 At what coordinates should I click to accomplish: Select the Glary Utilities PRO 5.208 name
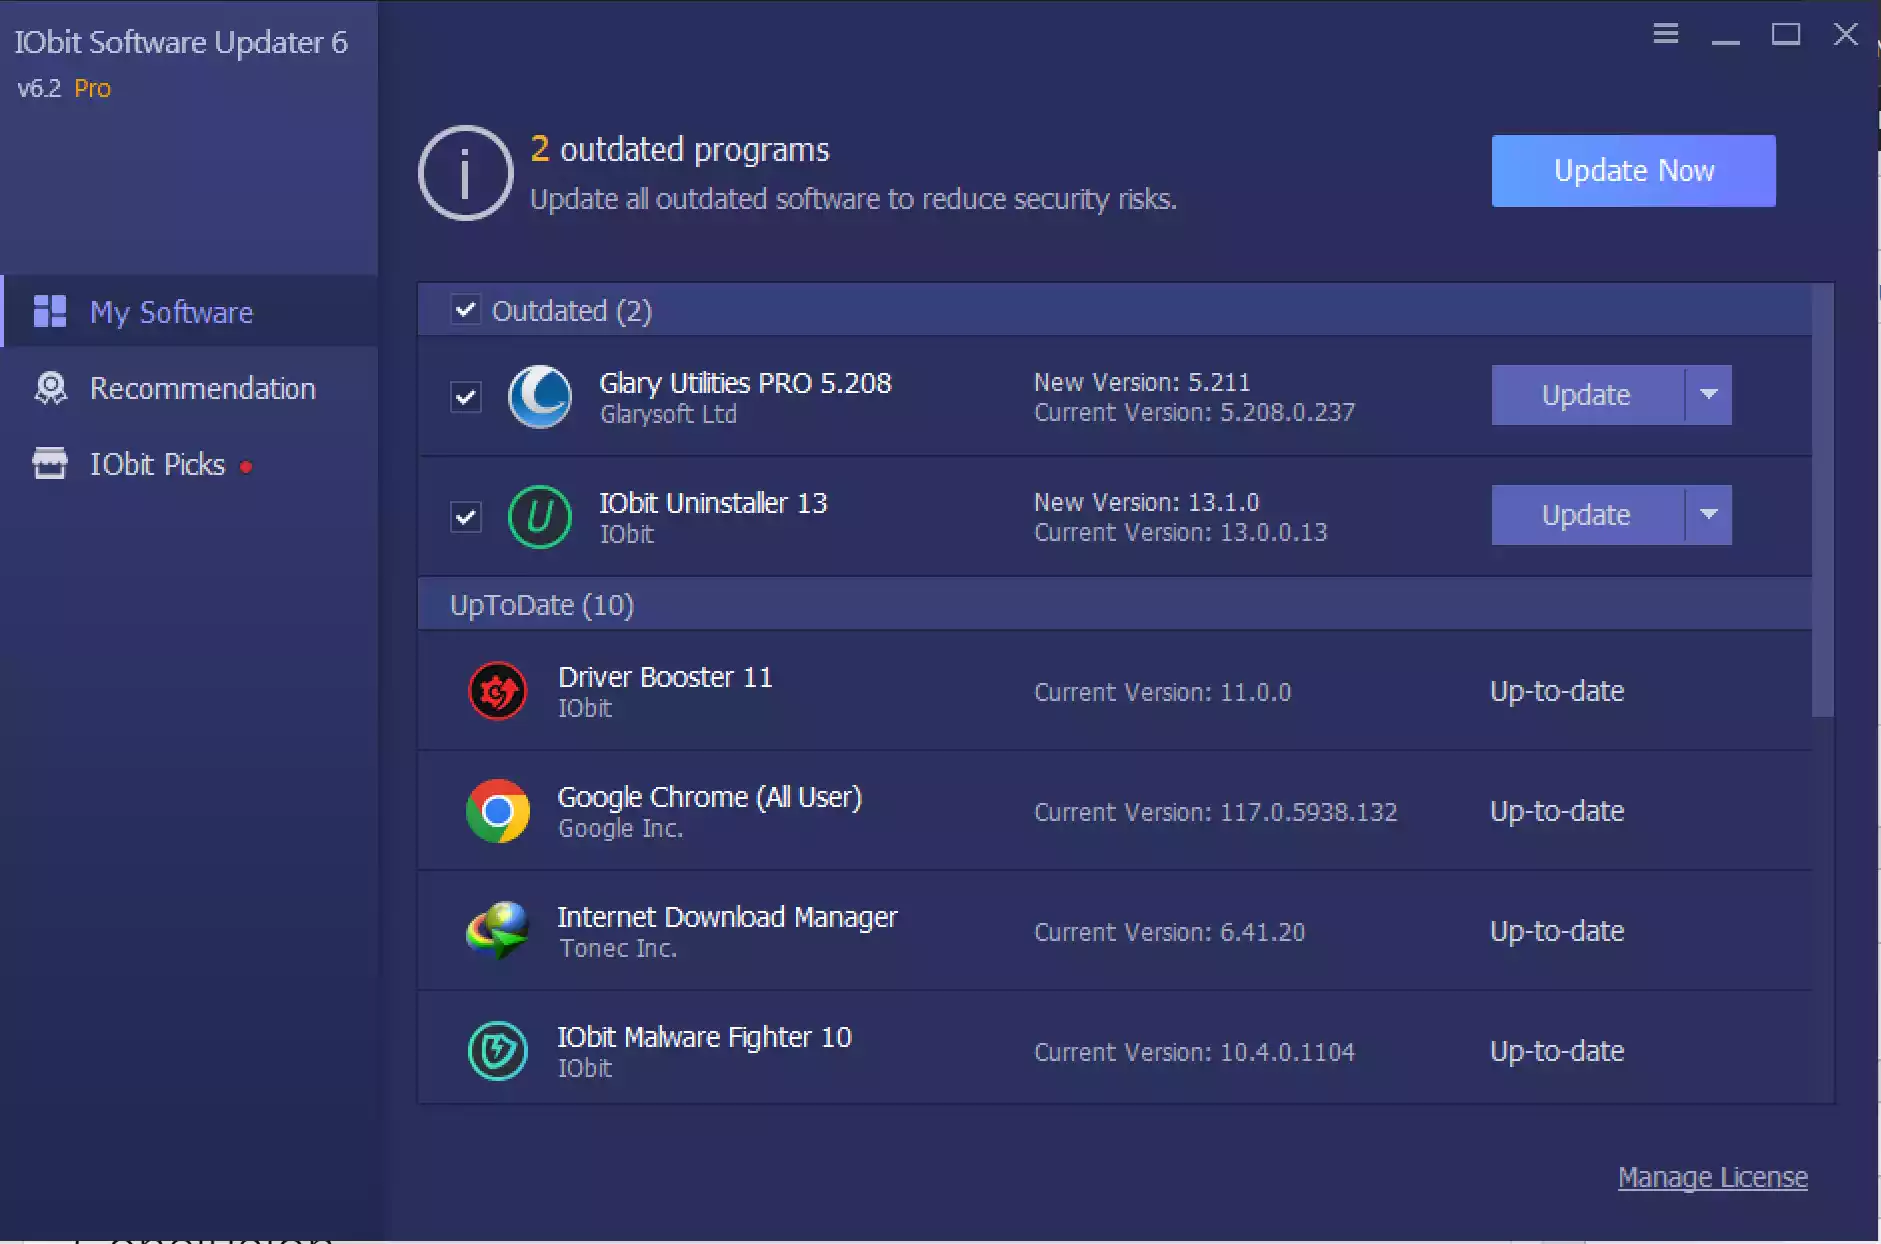click(x=745, y=383)
